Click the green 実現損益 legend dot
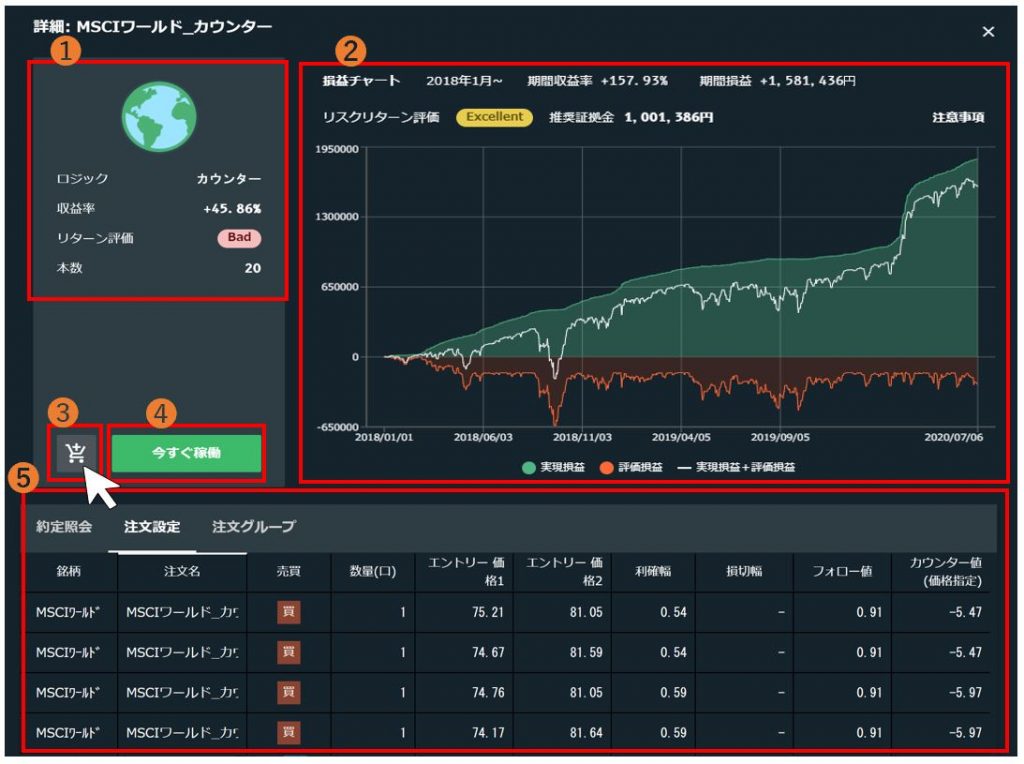Screen dimensions: 1024x764 pyautogui.click(x=529, y=468)
